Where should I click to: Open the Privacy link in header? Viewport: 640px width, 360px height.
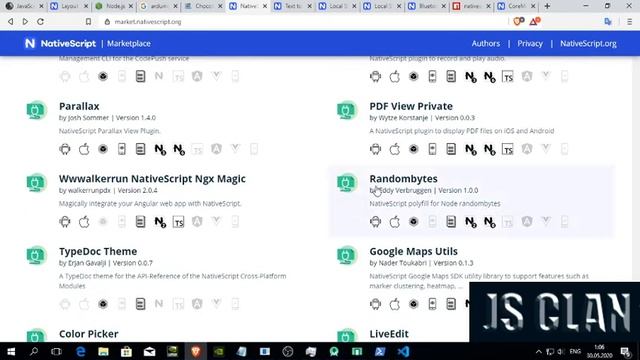point(530,43)
